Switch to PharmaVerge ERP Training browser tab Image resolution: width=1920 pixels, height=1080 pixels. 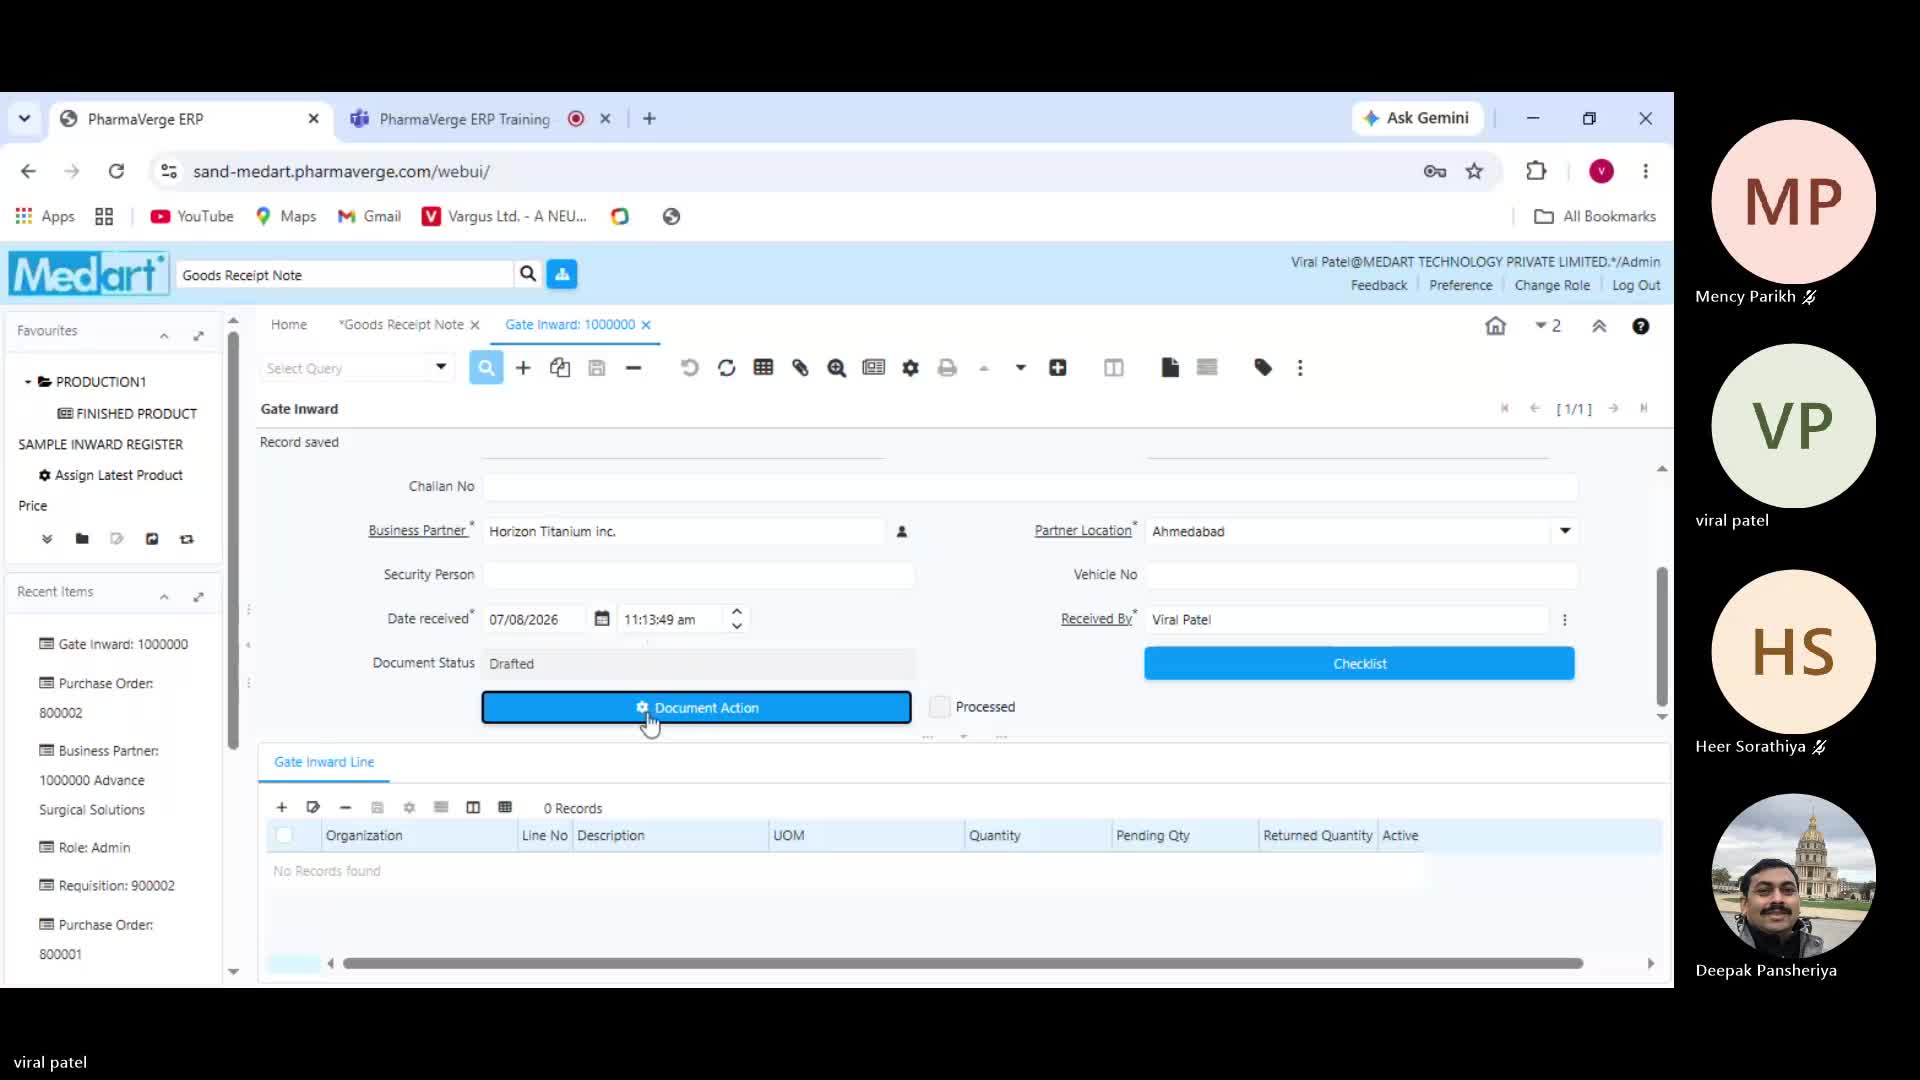[x=465, y=119]
